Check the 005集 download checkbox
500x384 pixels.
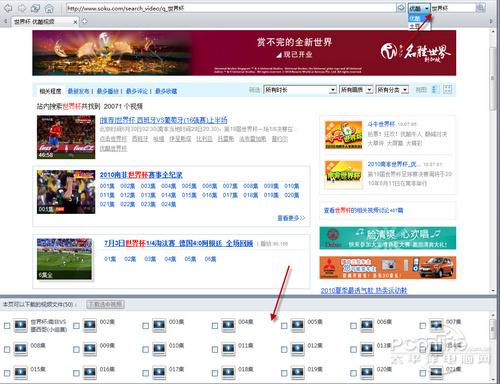coord(284,326)
